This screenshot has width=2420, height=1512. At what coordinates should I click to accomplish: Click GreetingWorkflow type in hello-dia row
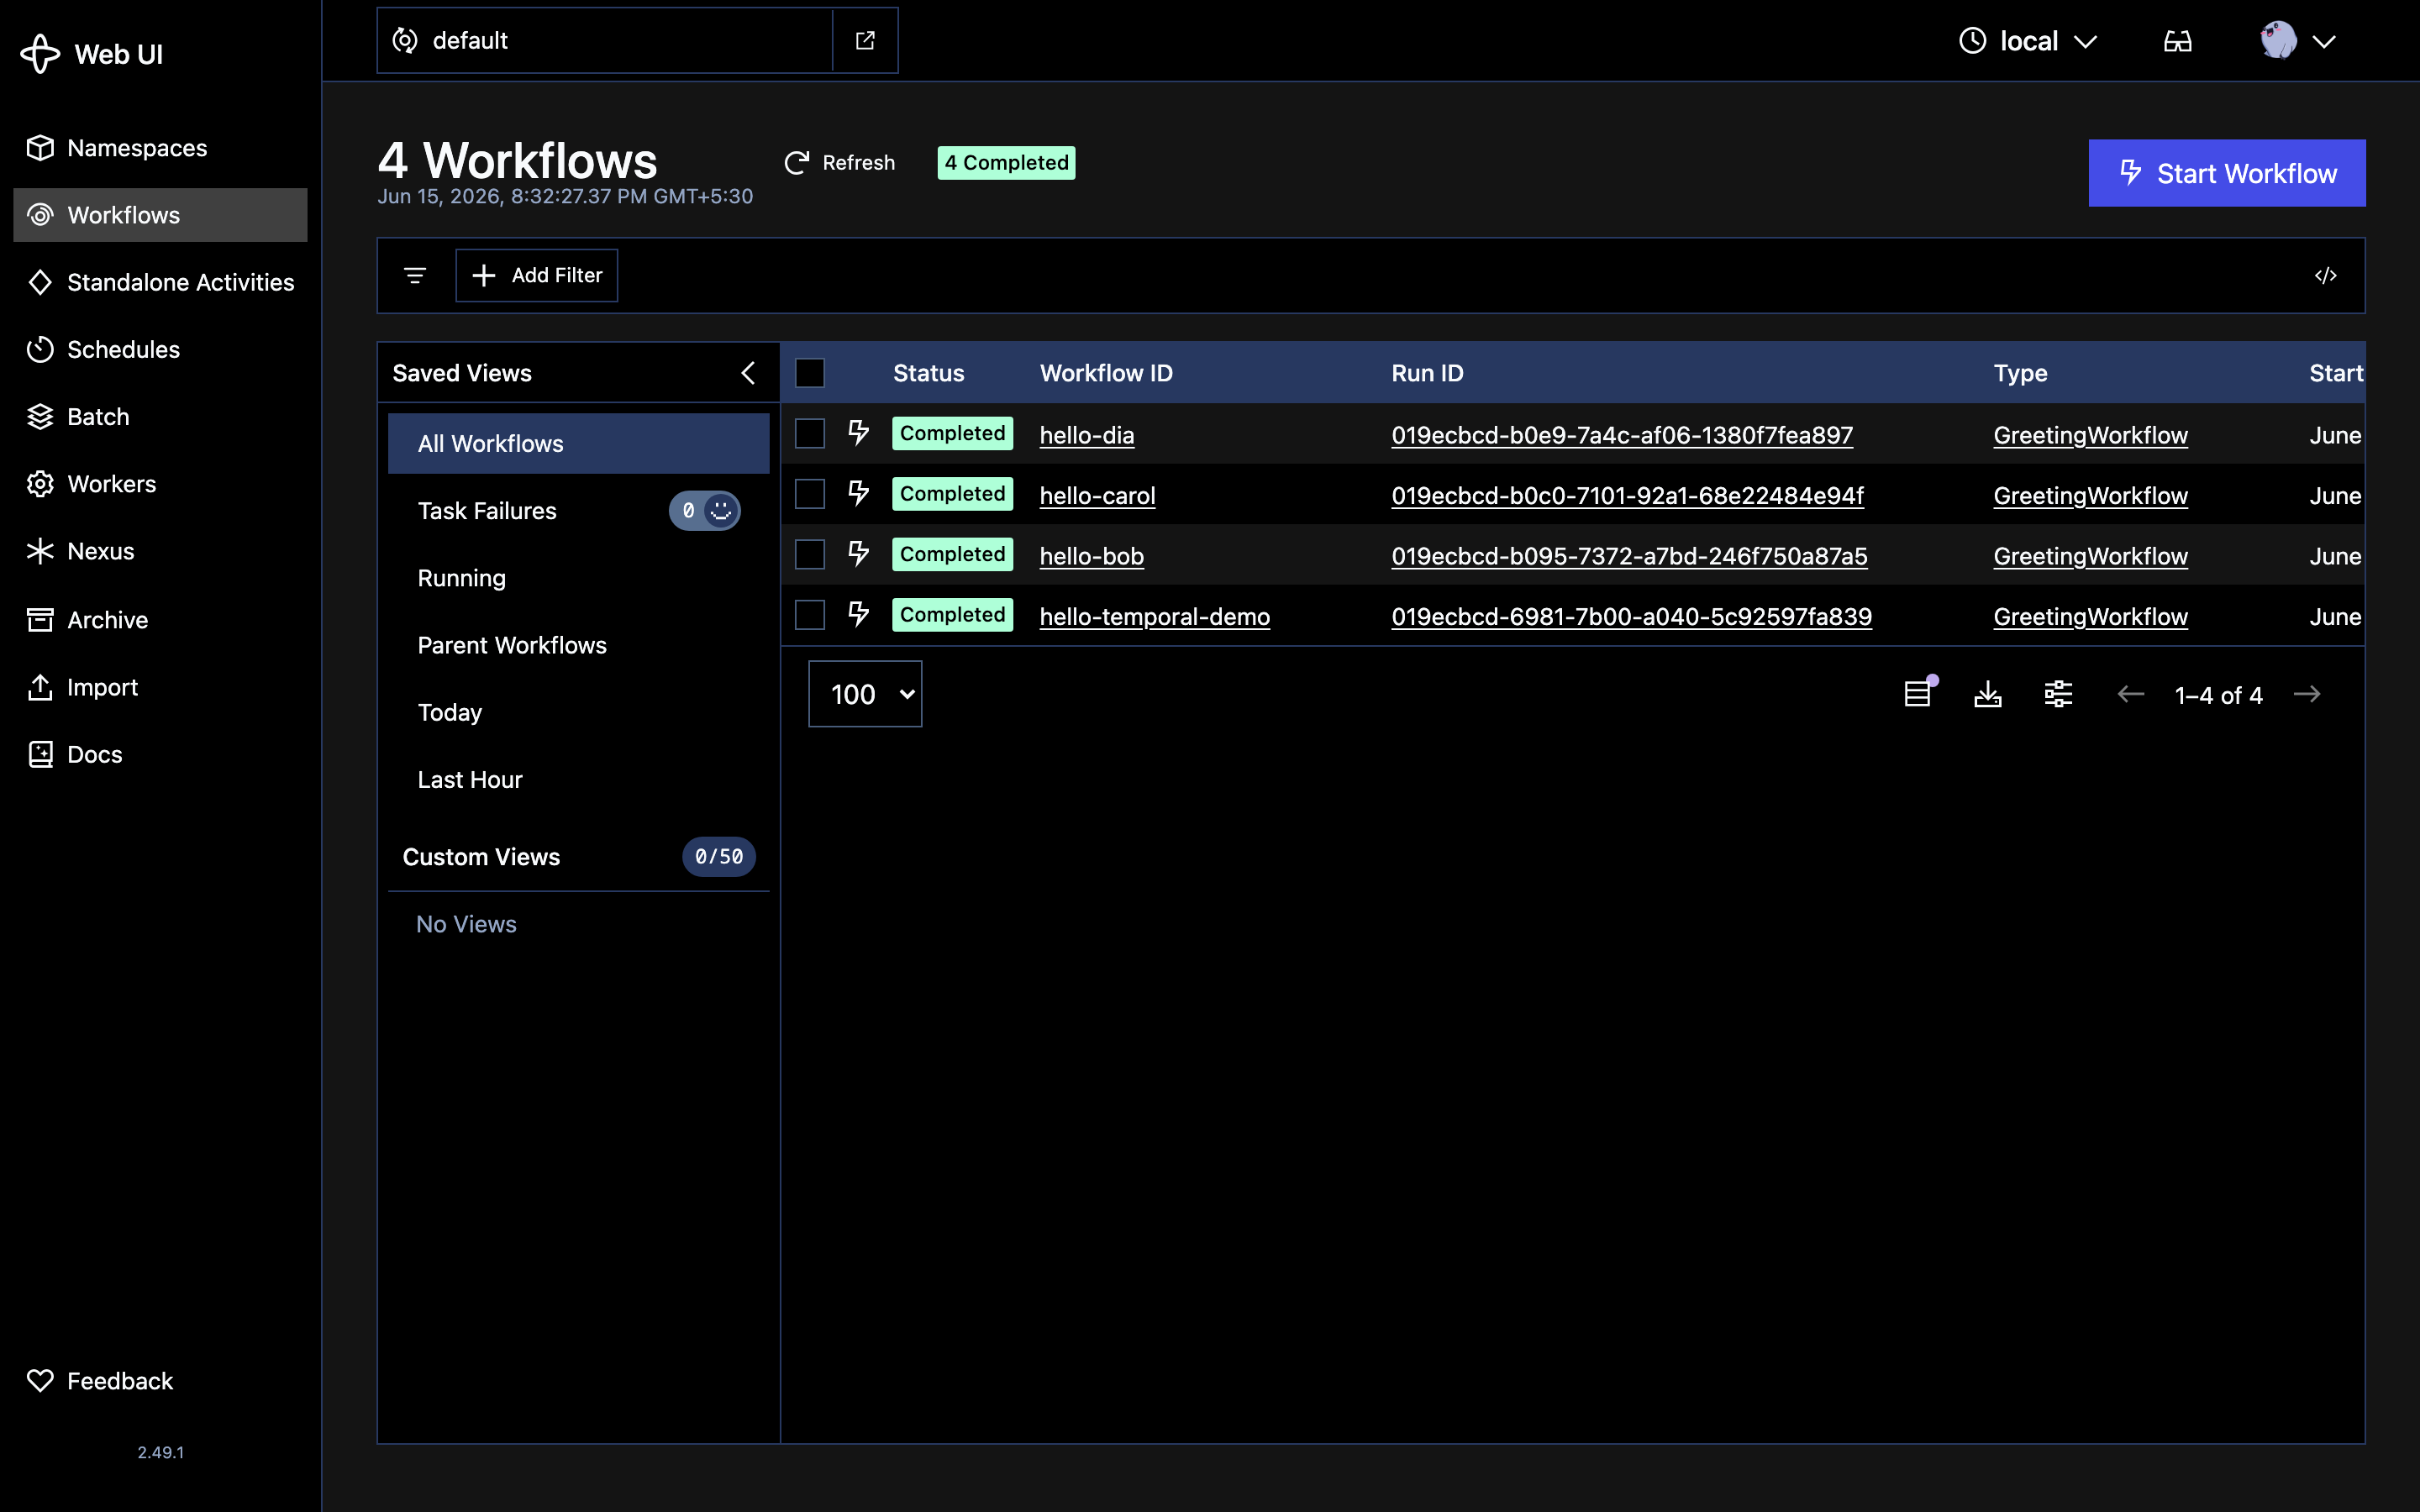coord(2090,435)
